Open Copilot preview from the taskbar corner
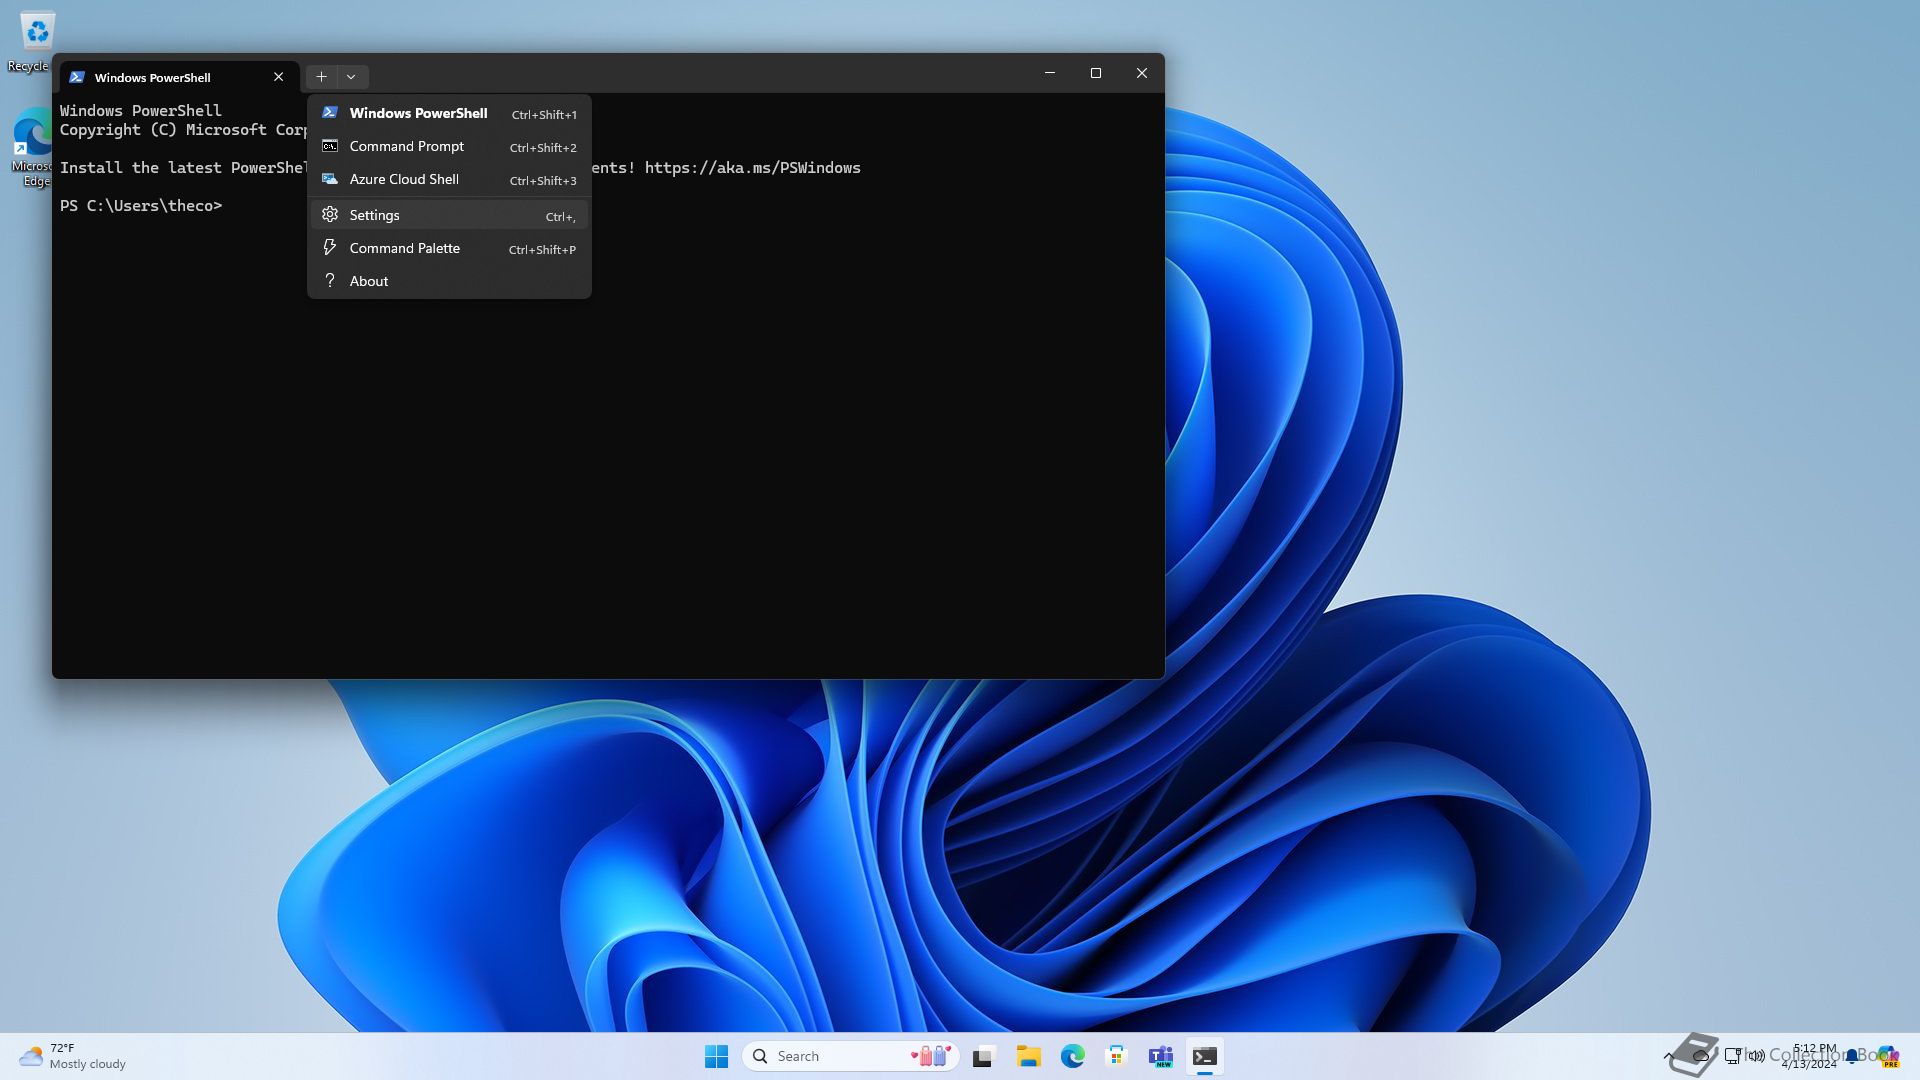This screenshot has height=1080, width=1920. [x=1887, y=1056]
